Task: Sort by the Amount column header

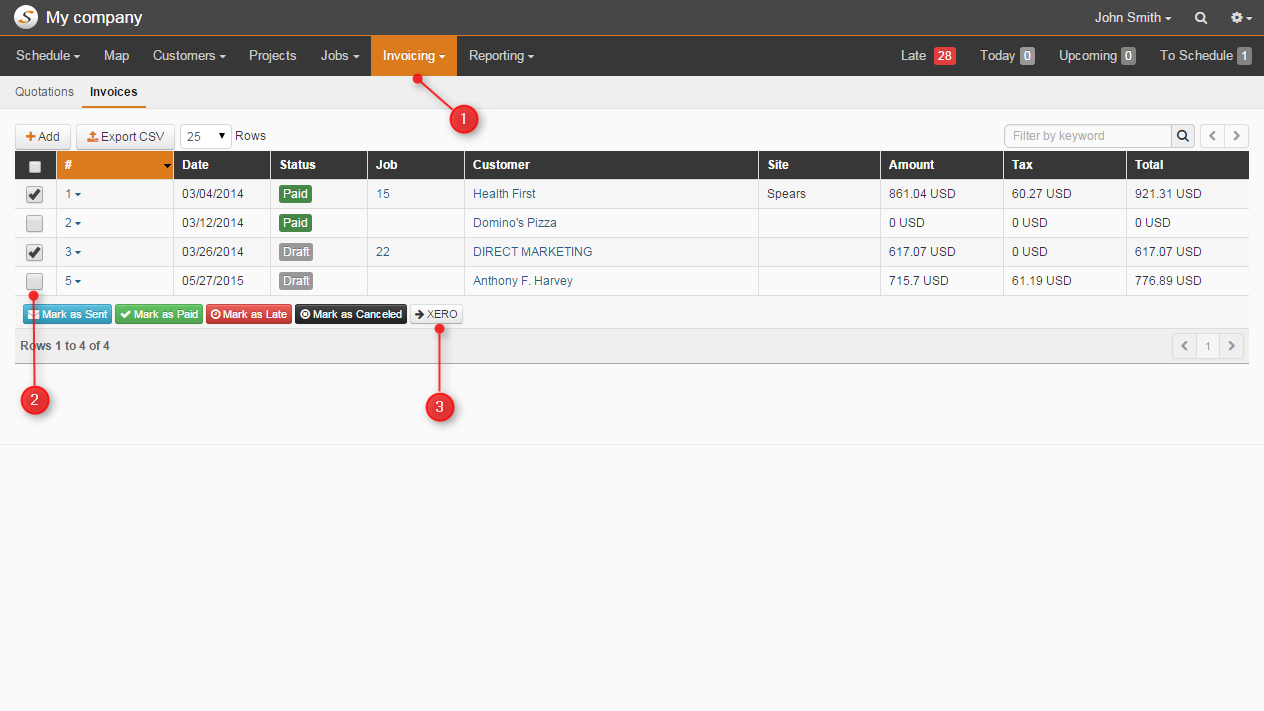Action: 942,165
